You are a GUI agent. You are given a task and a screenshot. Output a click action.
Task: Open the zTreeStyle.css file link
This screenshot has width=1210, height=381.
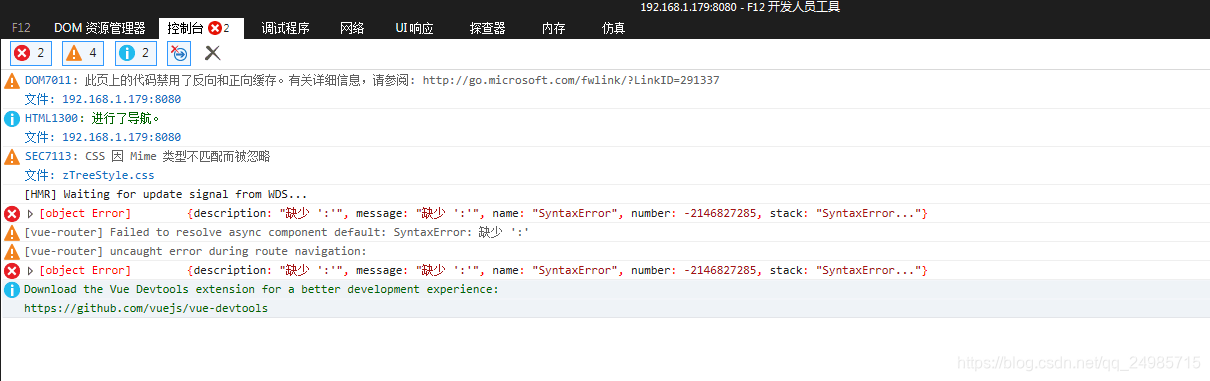(108, 175)
